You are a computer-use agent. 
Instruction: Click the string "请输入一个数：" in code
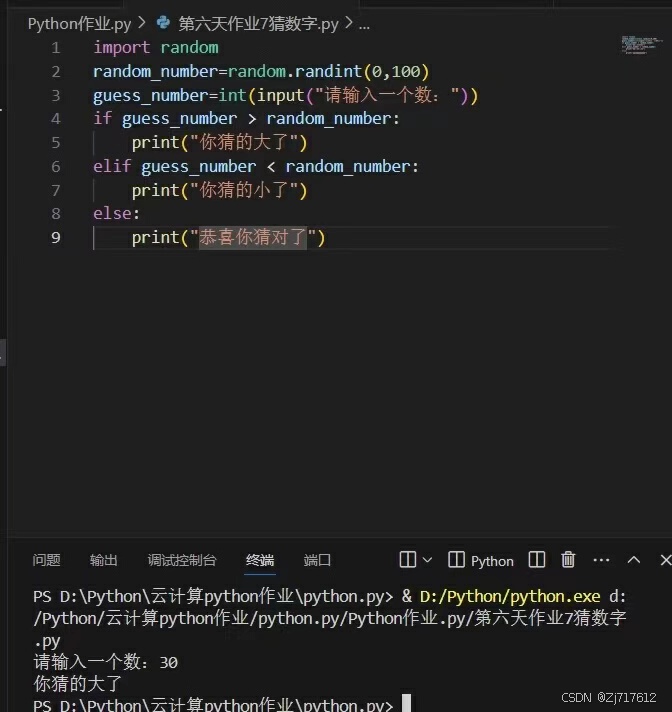point(387,95)
